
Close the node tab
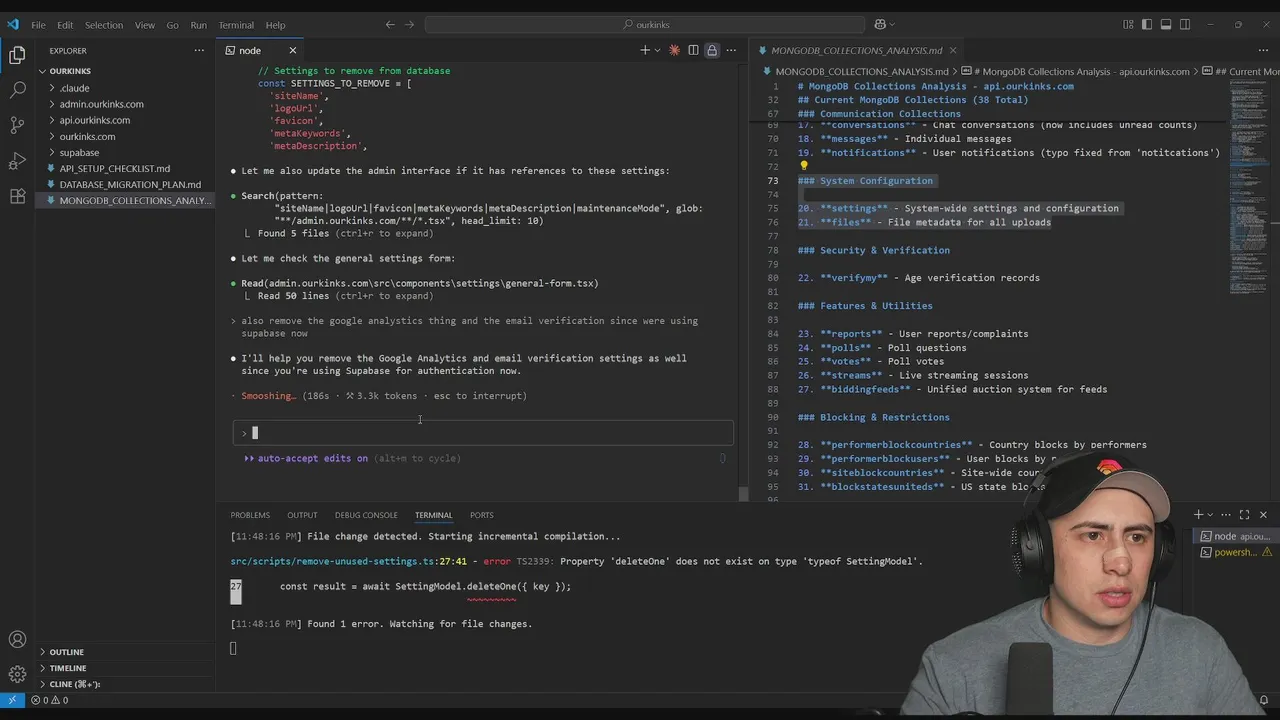(293, 50)
